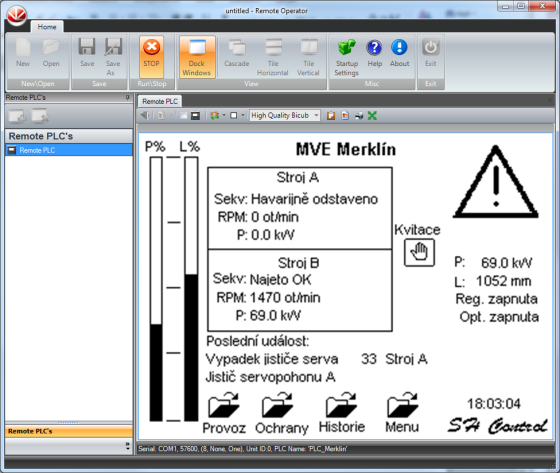Click the Serial COM1 status bar text
The image size is (560, 473).
point(243,449)
